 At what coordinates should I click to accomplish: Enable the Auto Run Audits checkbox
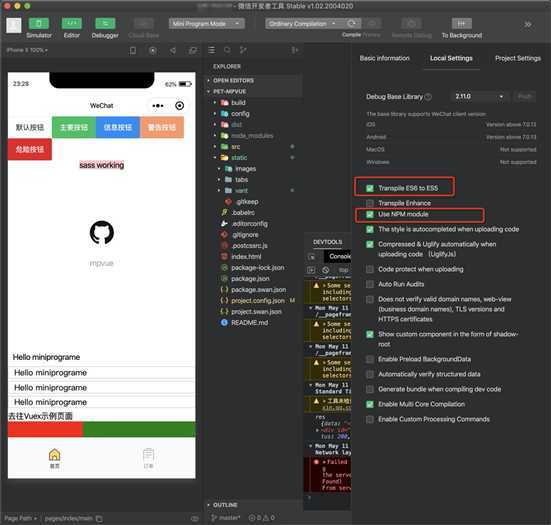click(370, 284)
